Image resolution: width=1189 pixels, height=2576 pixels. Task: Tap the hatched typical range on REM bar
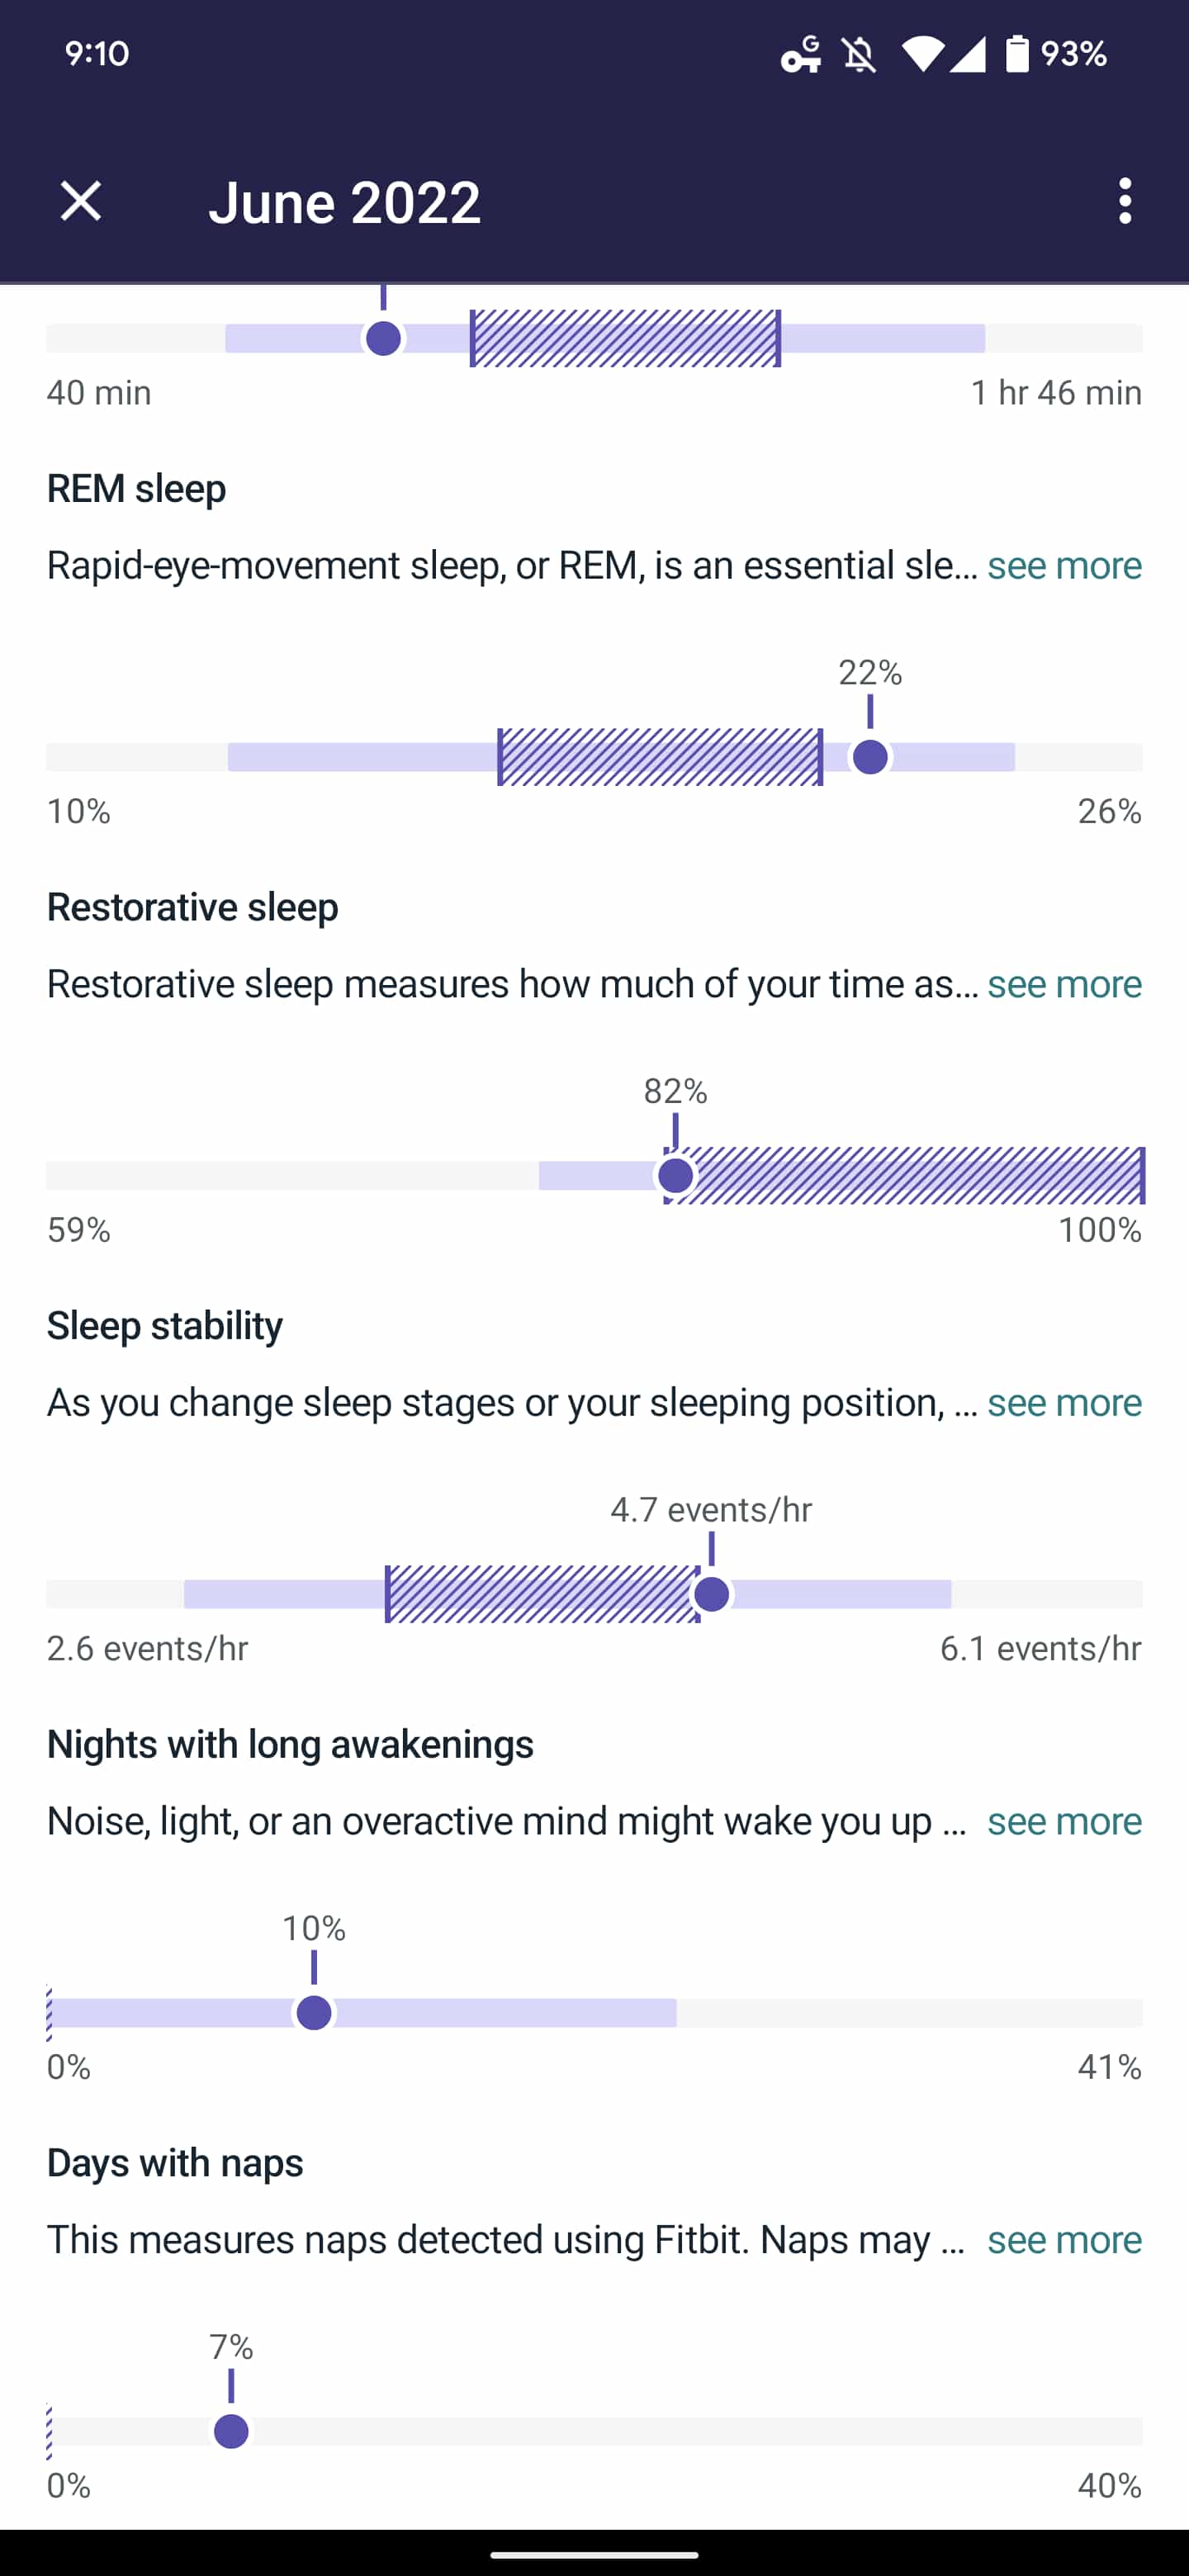pyautogui.click(x=660, y=758)
